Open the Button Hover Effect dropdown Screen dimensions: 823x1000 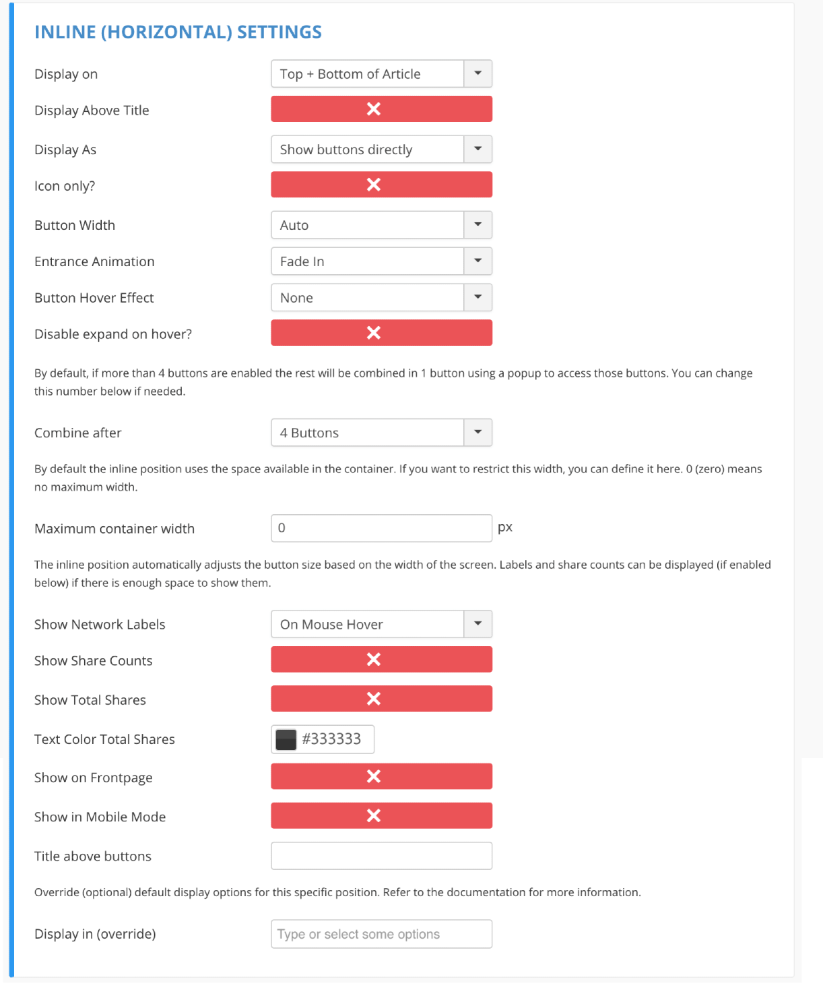click(x=381, y=298)
